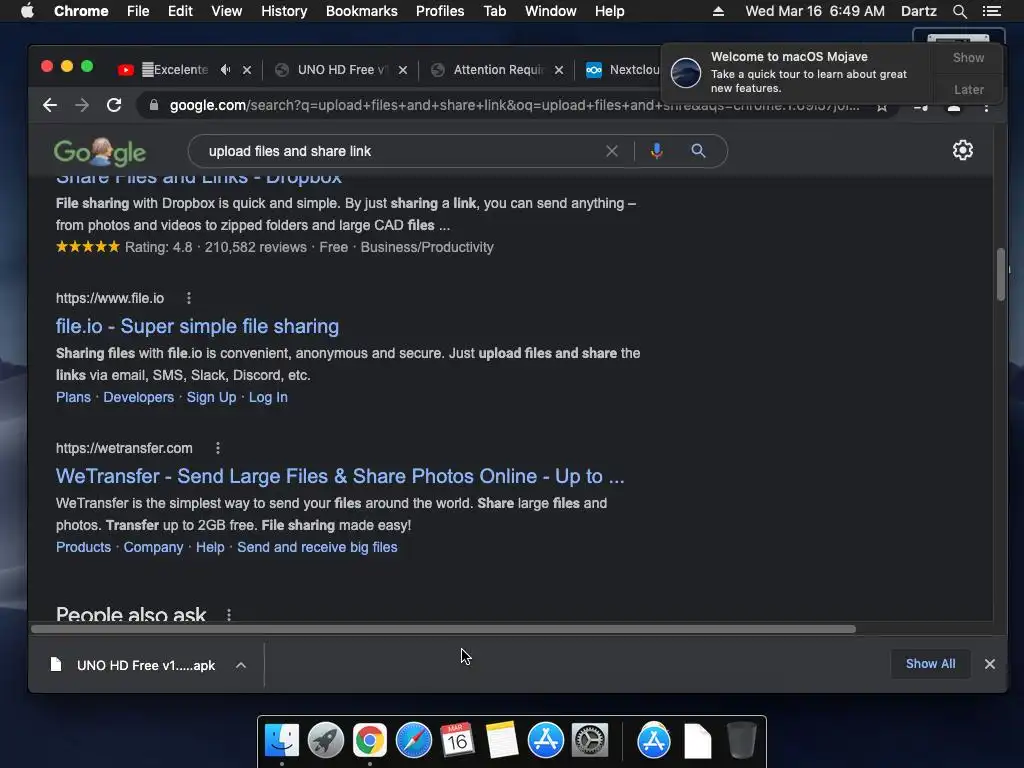Open more options for wetransfer.com result
The image size is (1024, 768).
click(217, 448)
